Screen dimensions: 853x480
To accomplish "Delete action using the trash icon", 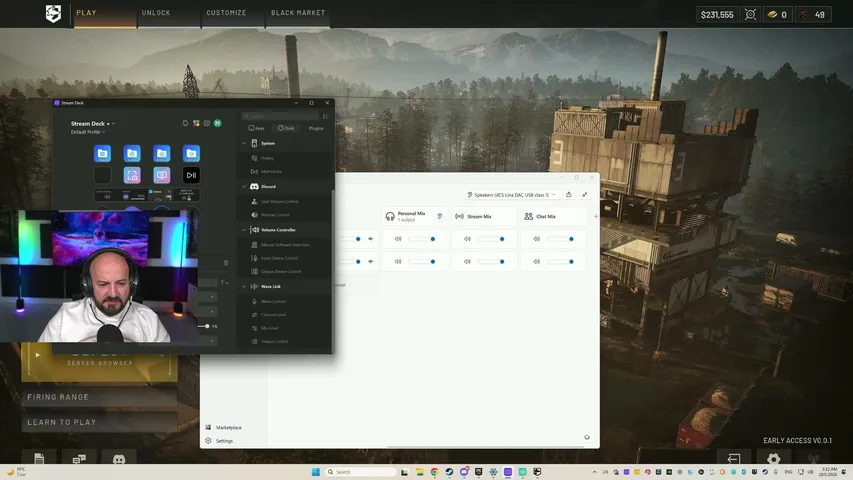I will 226,263.
